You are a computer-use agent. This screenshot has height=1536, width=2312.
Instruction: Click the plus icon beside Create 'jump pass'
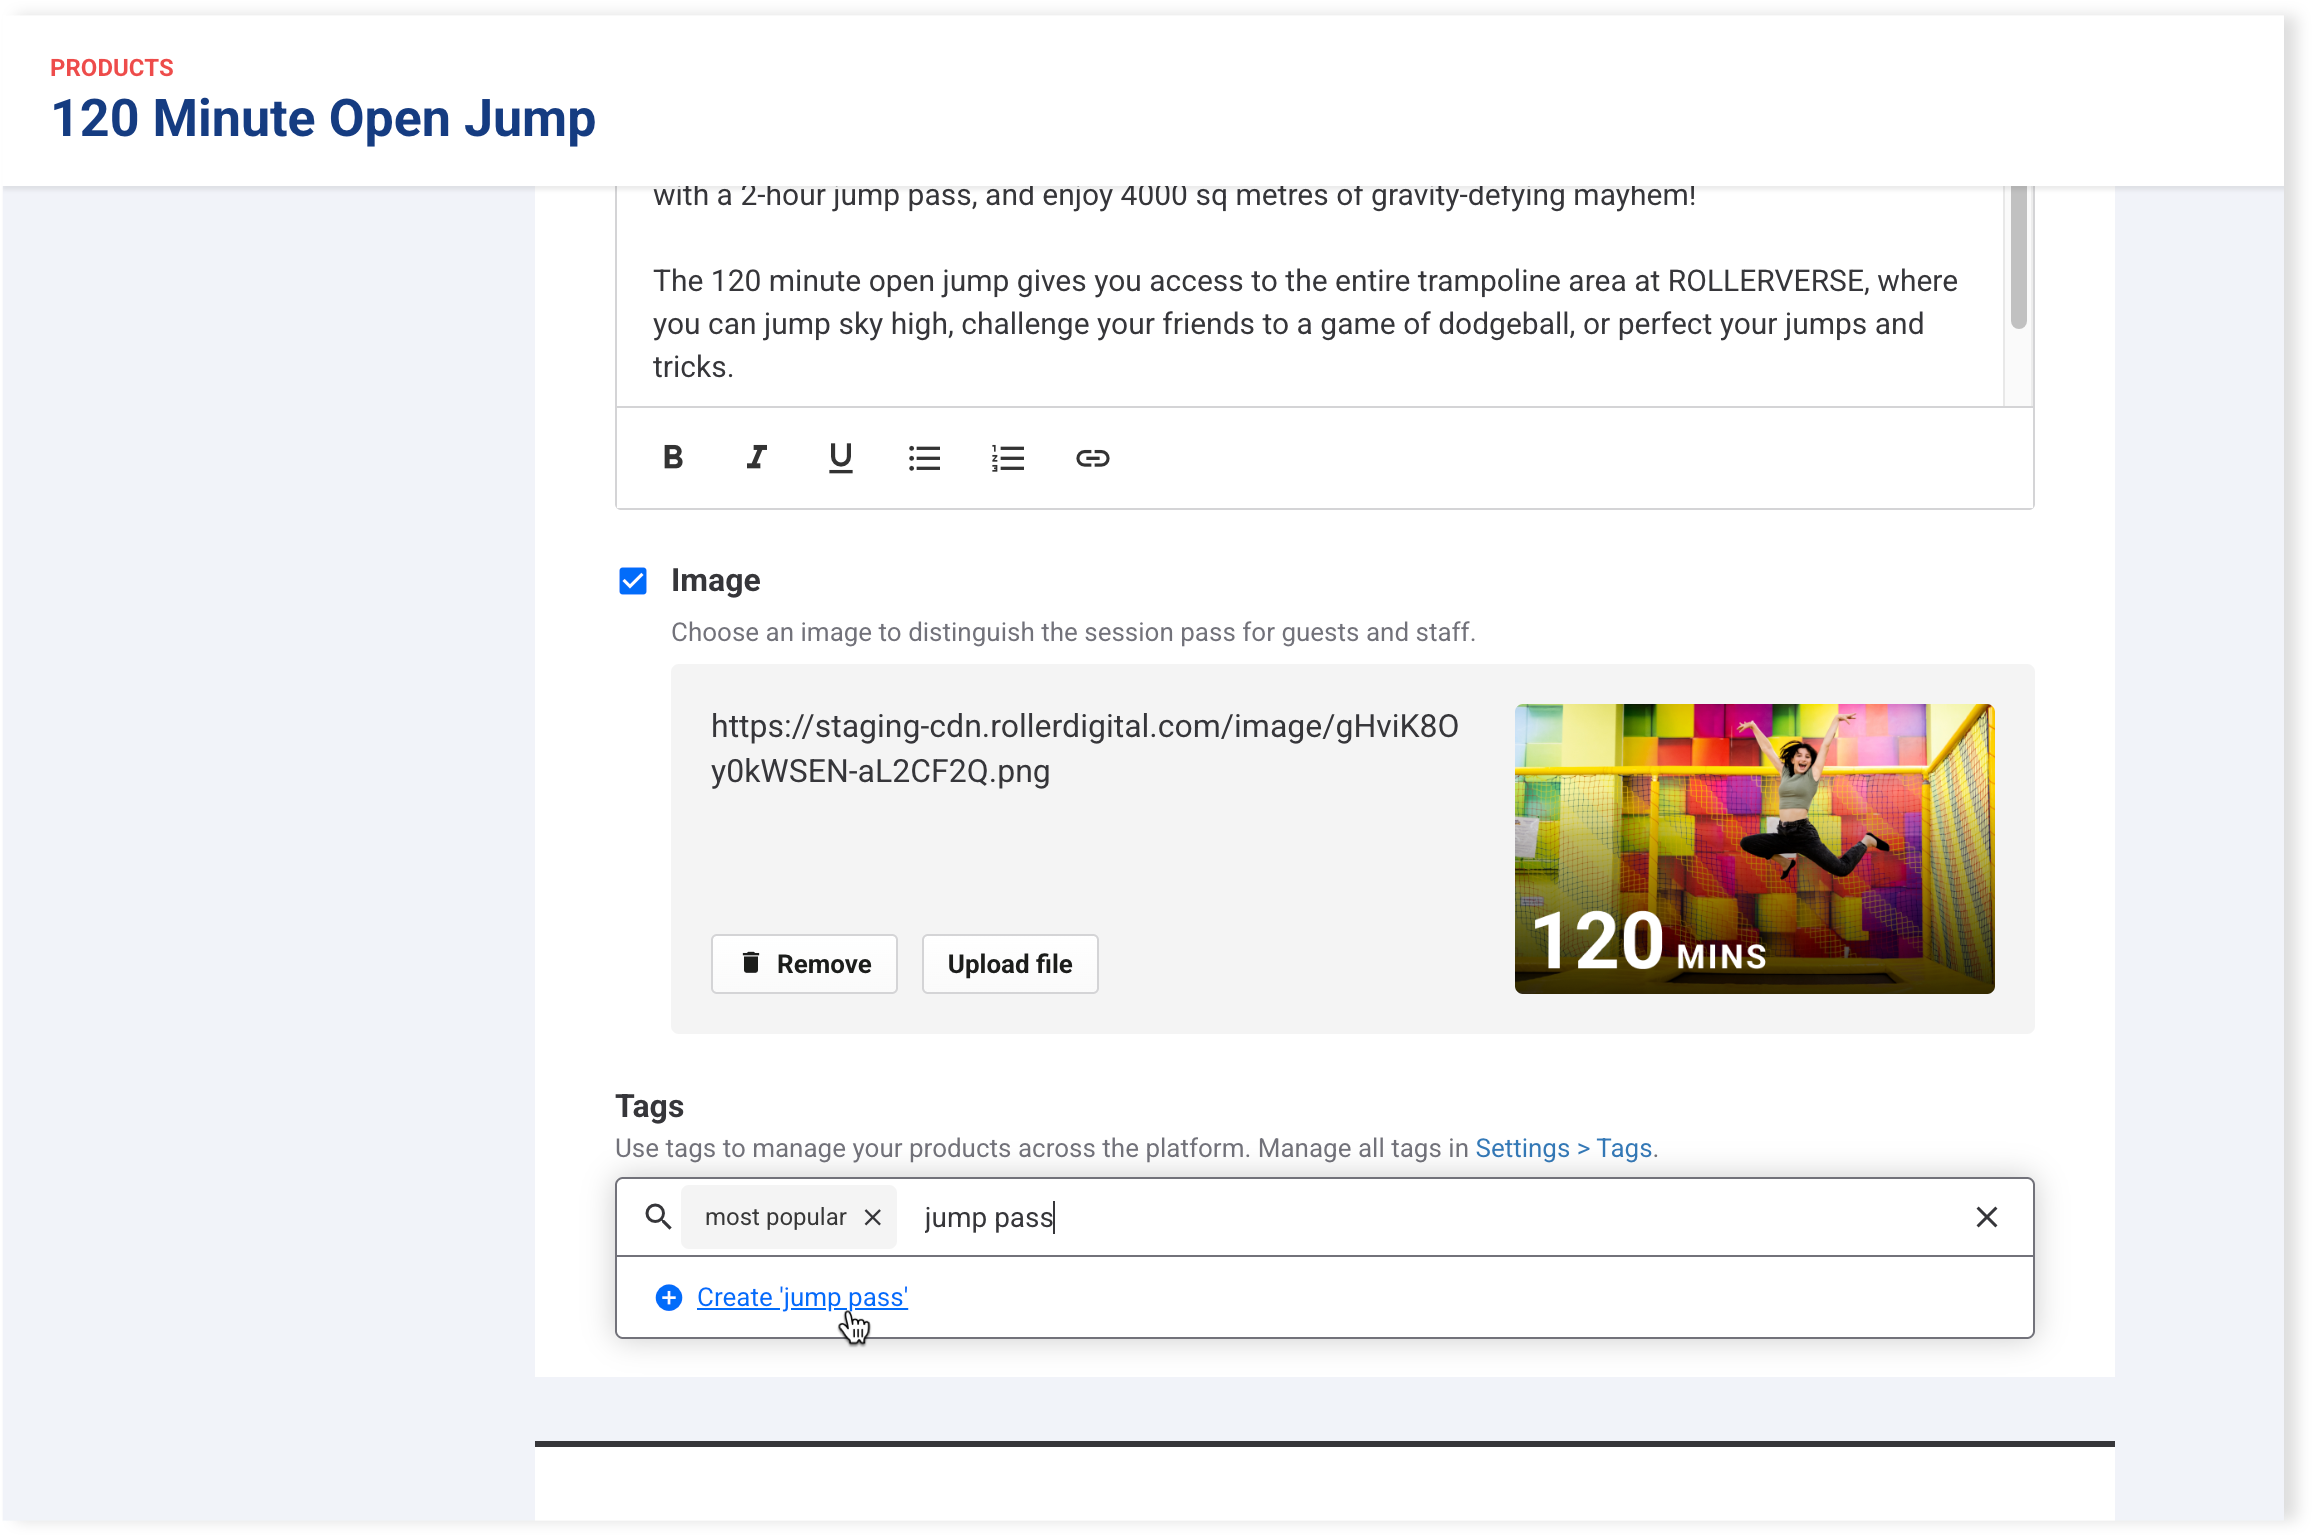click(x=669, y=1297)
